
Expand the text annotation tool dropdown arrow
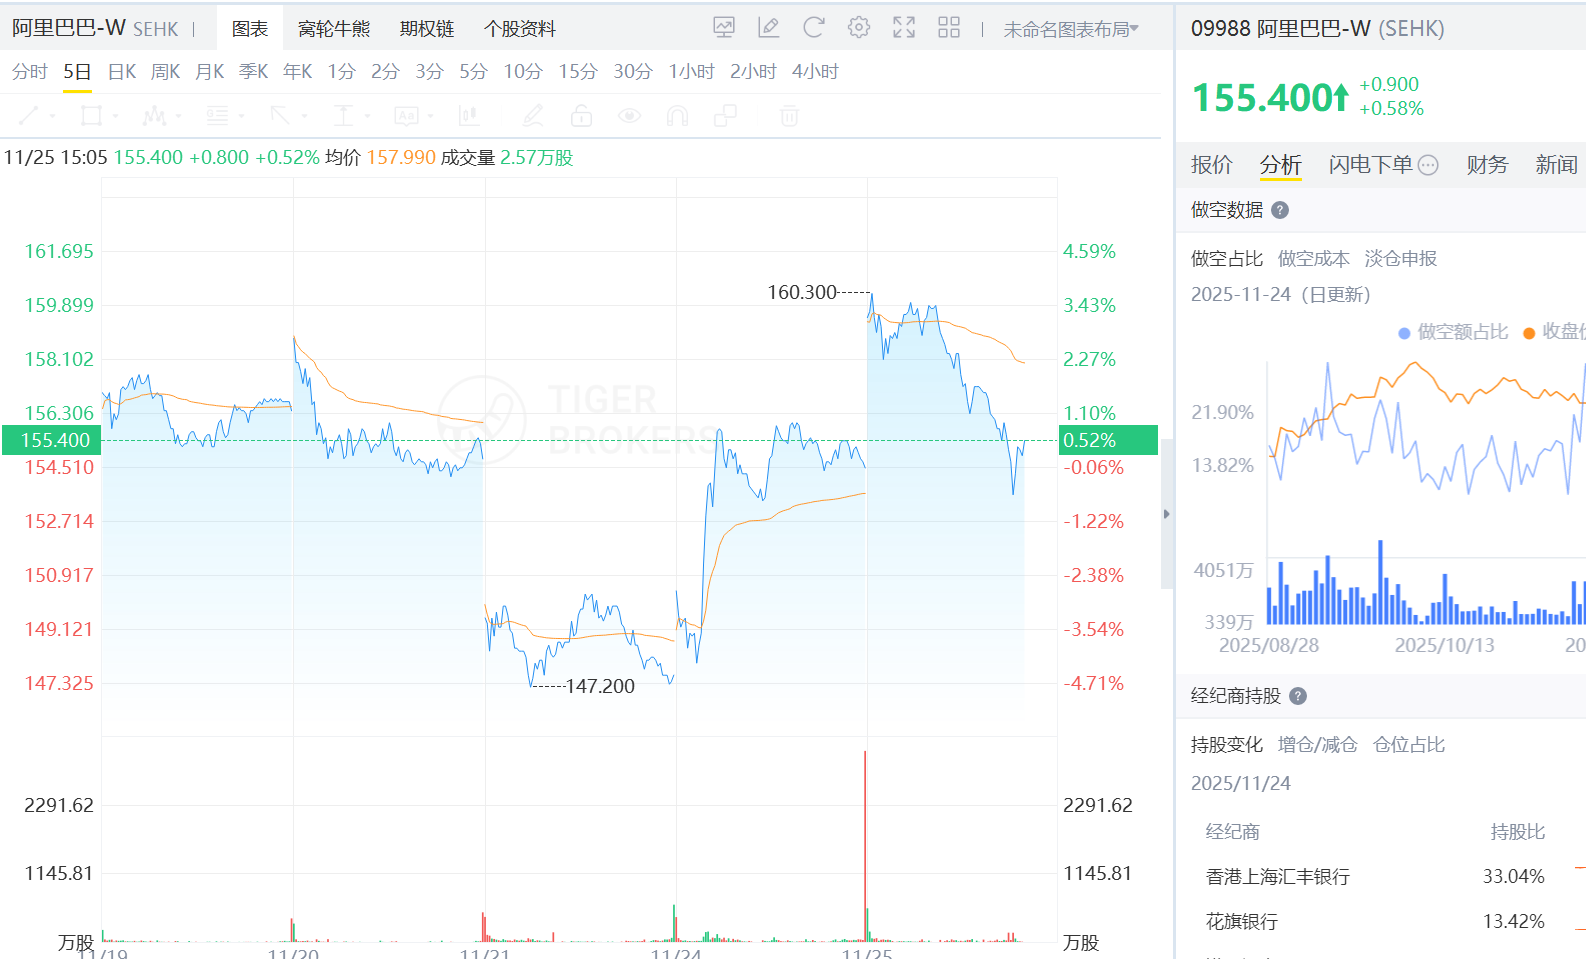click(x=430, y=117)
